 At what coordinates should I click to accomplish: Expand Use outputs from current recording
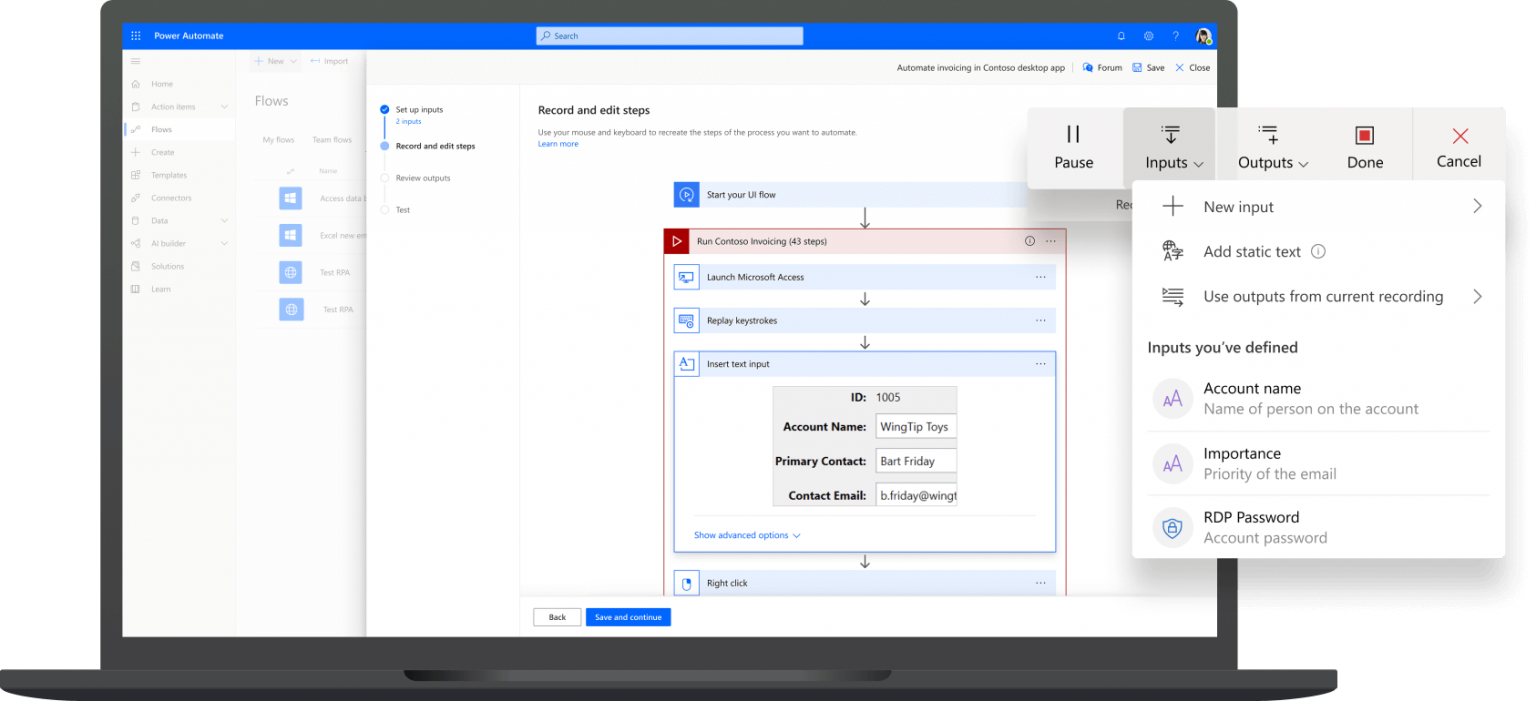[1322, 296]
